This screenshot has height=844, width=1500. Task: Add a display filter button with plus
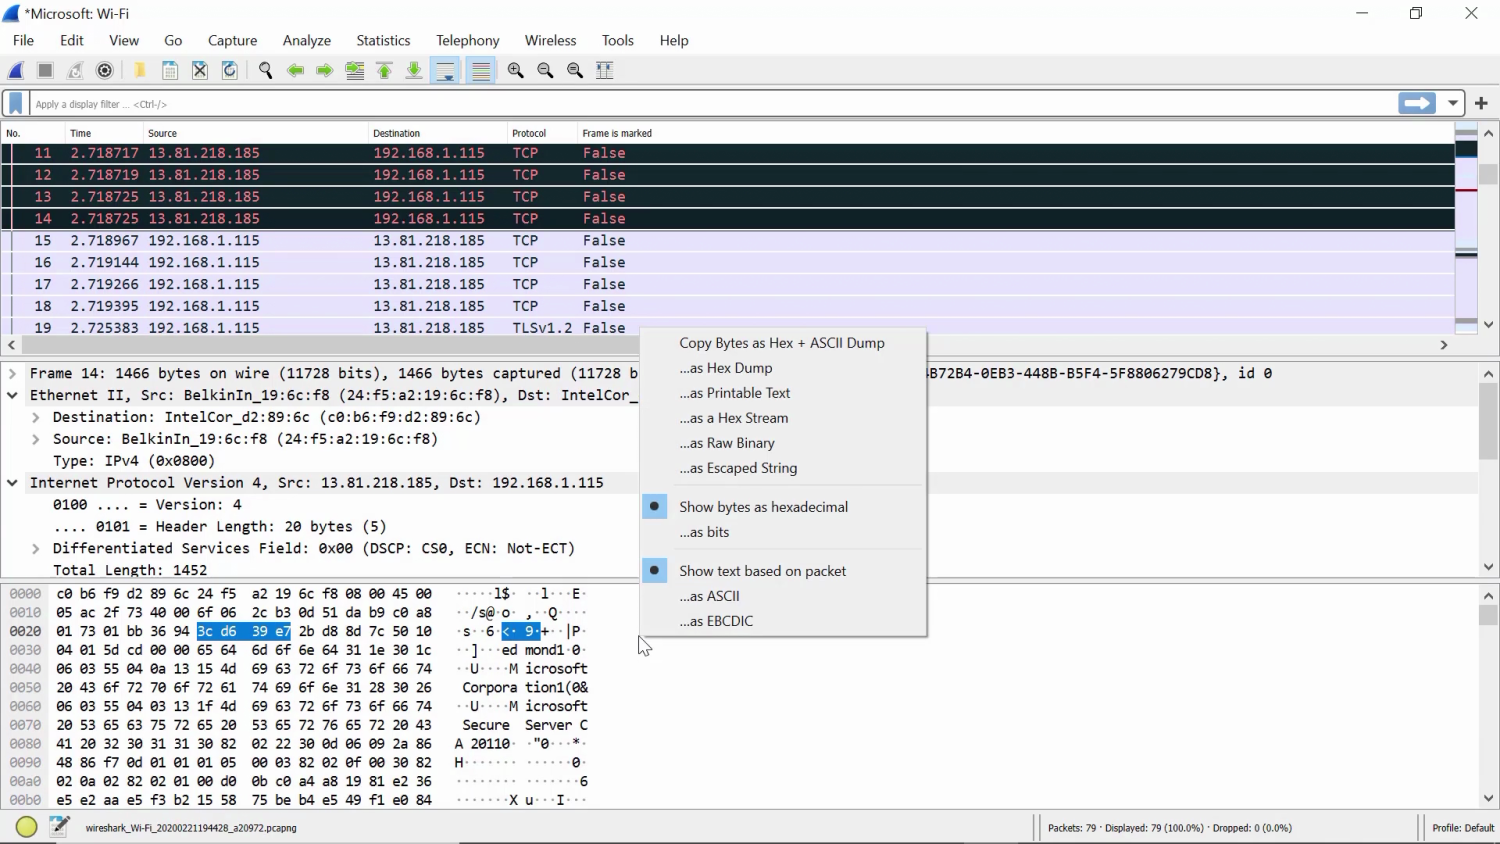pyautogui.click(x=1481, y=103)
